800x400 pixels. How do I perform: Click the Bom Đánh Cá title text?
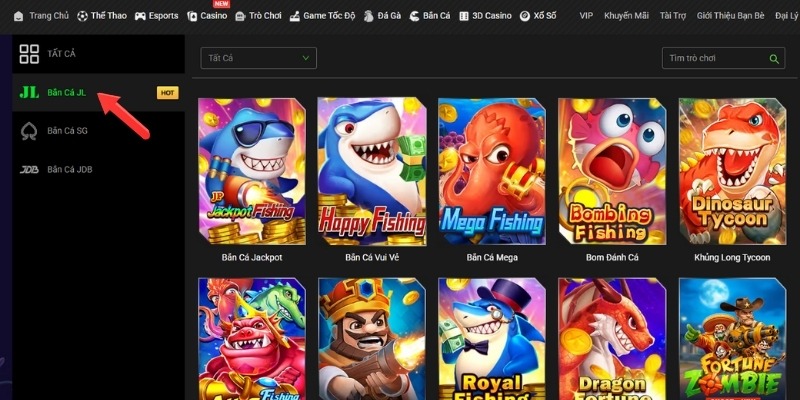pyautogui.click(x=612, y=258)
